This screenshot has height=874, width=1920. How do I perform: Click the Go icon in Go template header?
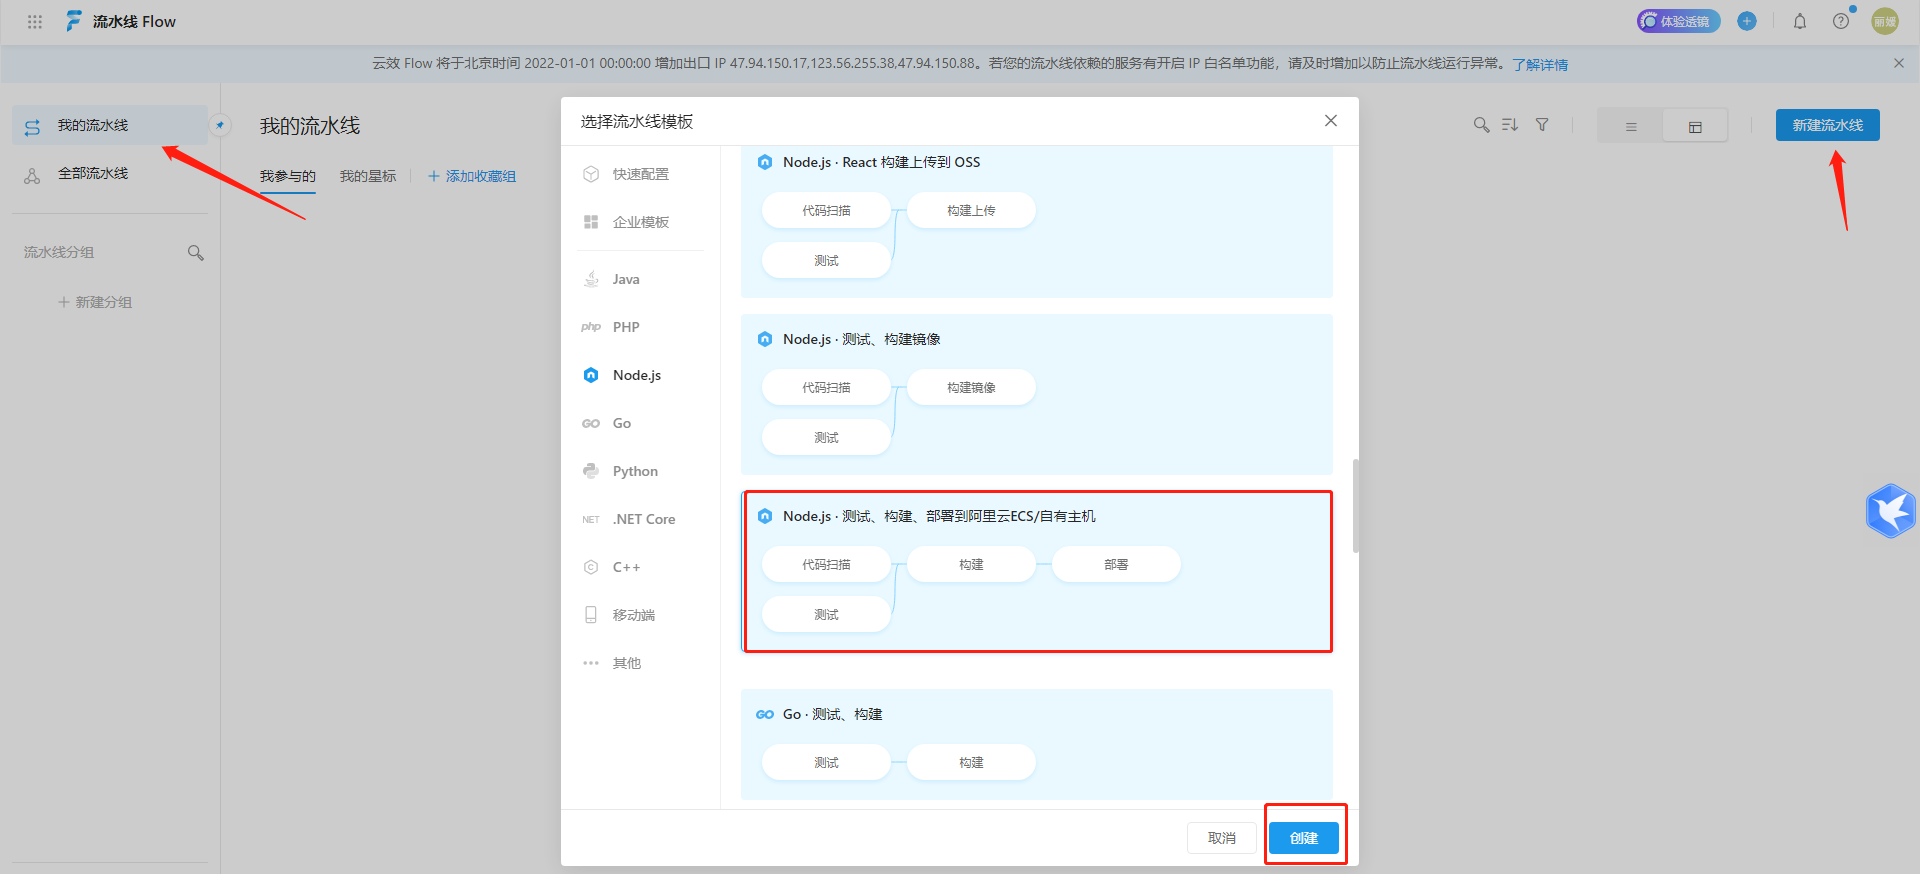point(765,714)
